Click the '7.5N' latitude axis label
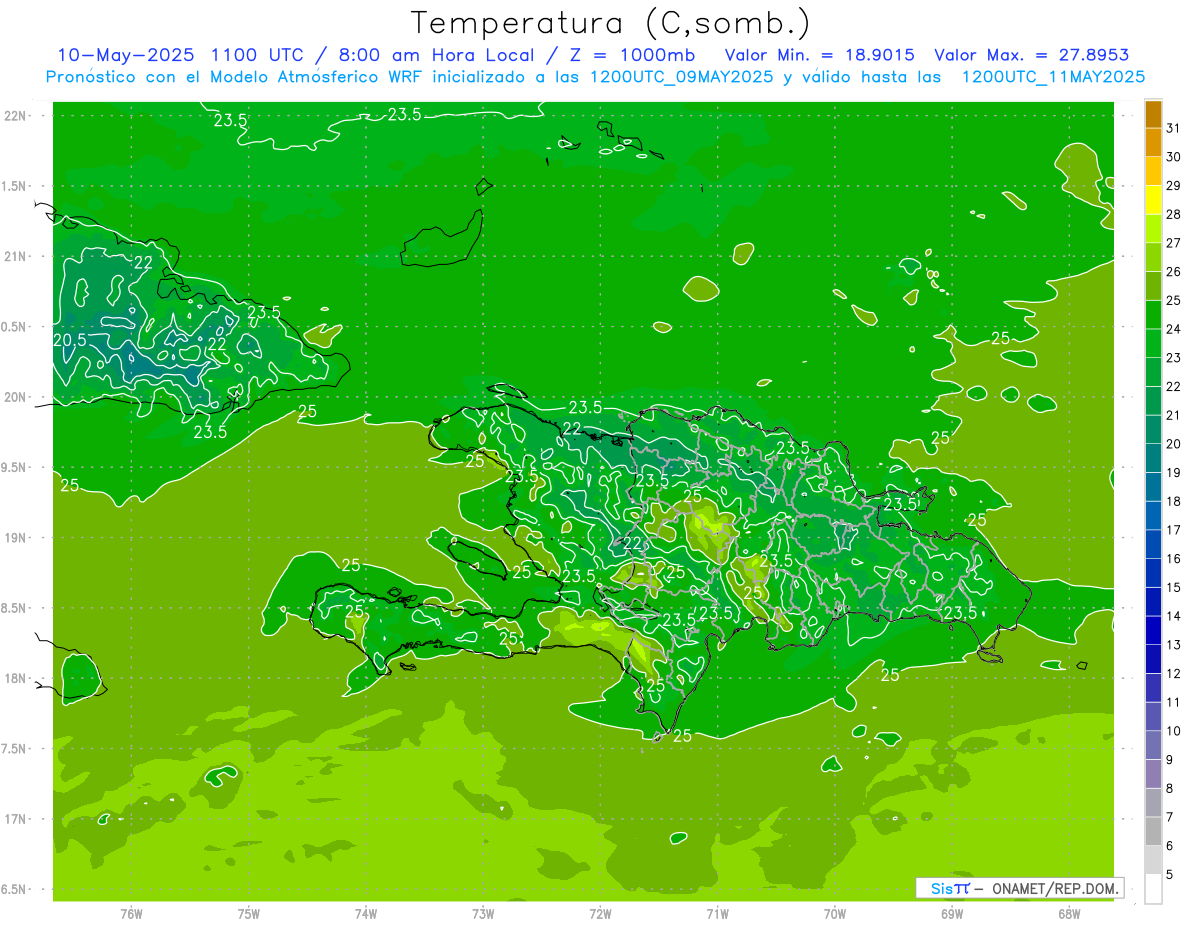Screen dimensions: 1200x927 tap(14, 749)
